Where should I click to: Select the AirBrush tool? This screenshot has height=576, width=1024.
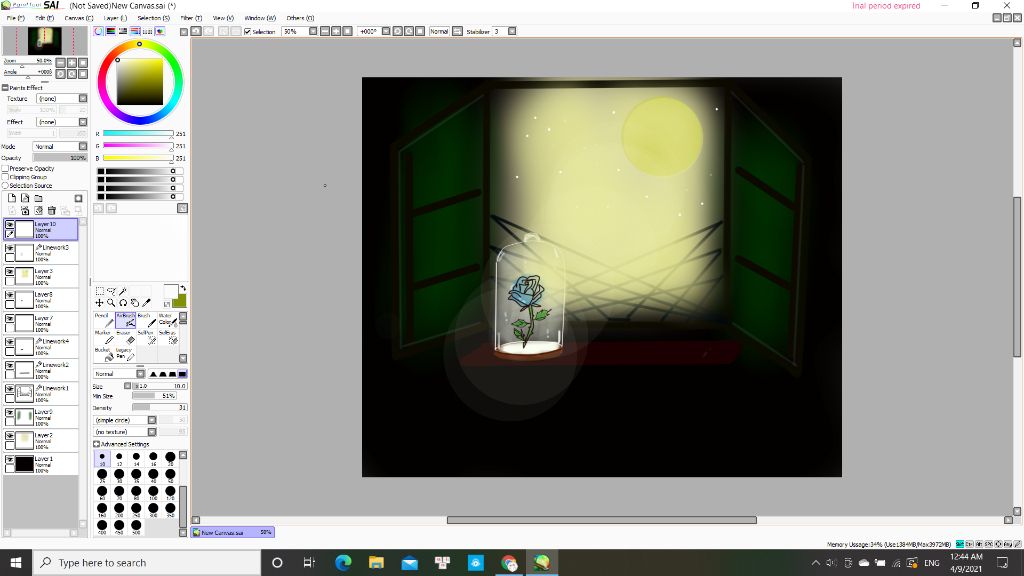[x=125, y=319]
